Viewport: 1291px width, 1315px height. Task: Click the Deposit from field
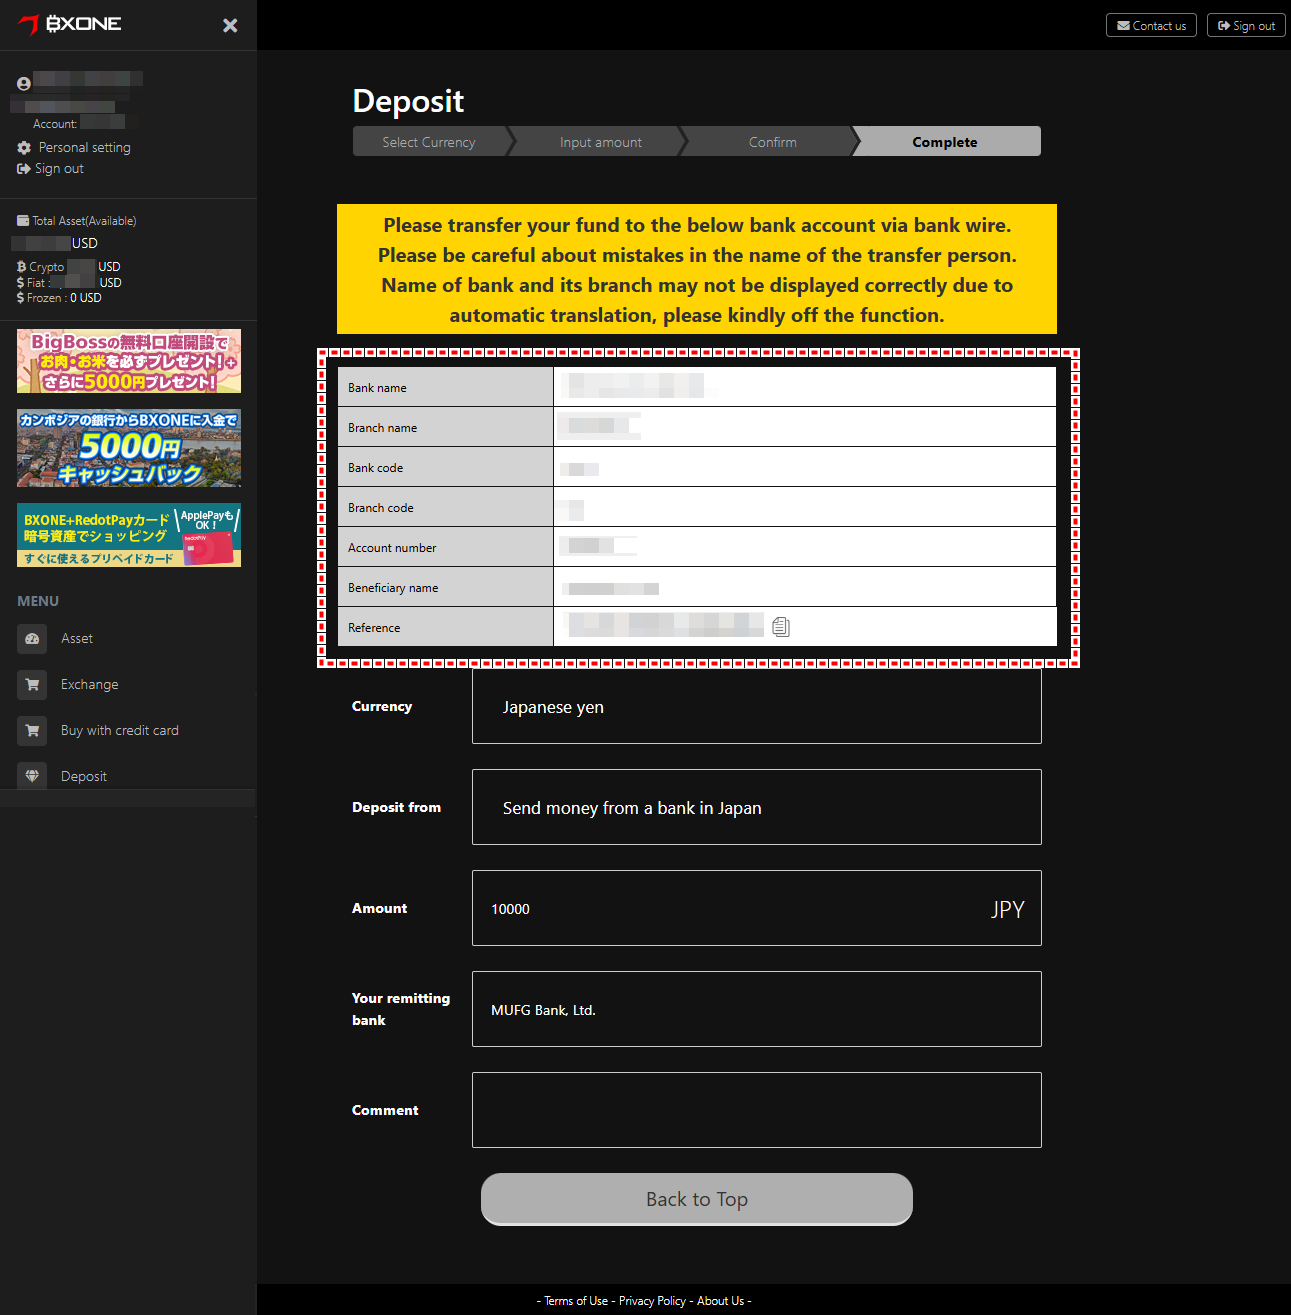[x=756, y=807]
